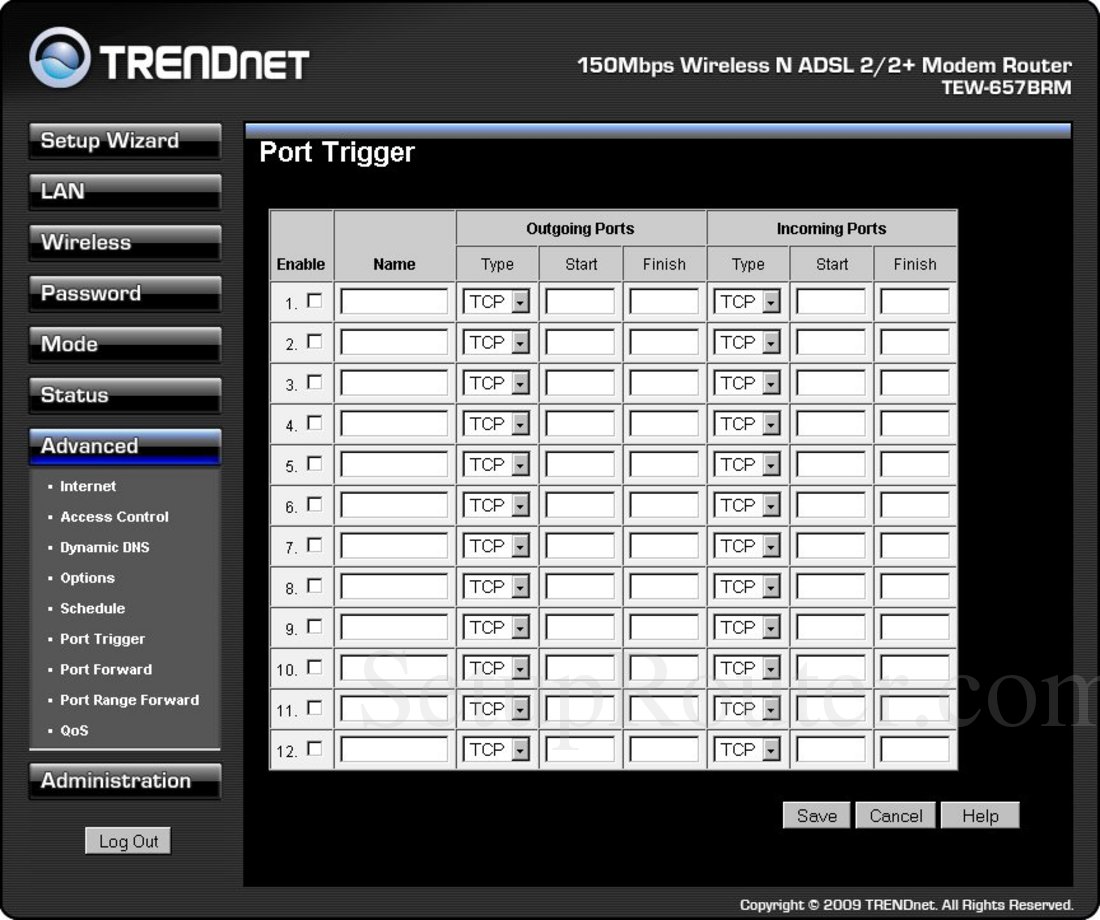Enable port trigger rule 1
Viewport: 1100px width, 920px height.
314,302
